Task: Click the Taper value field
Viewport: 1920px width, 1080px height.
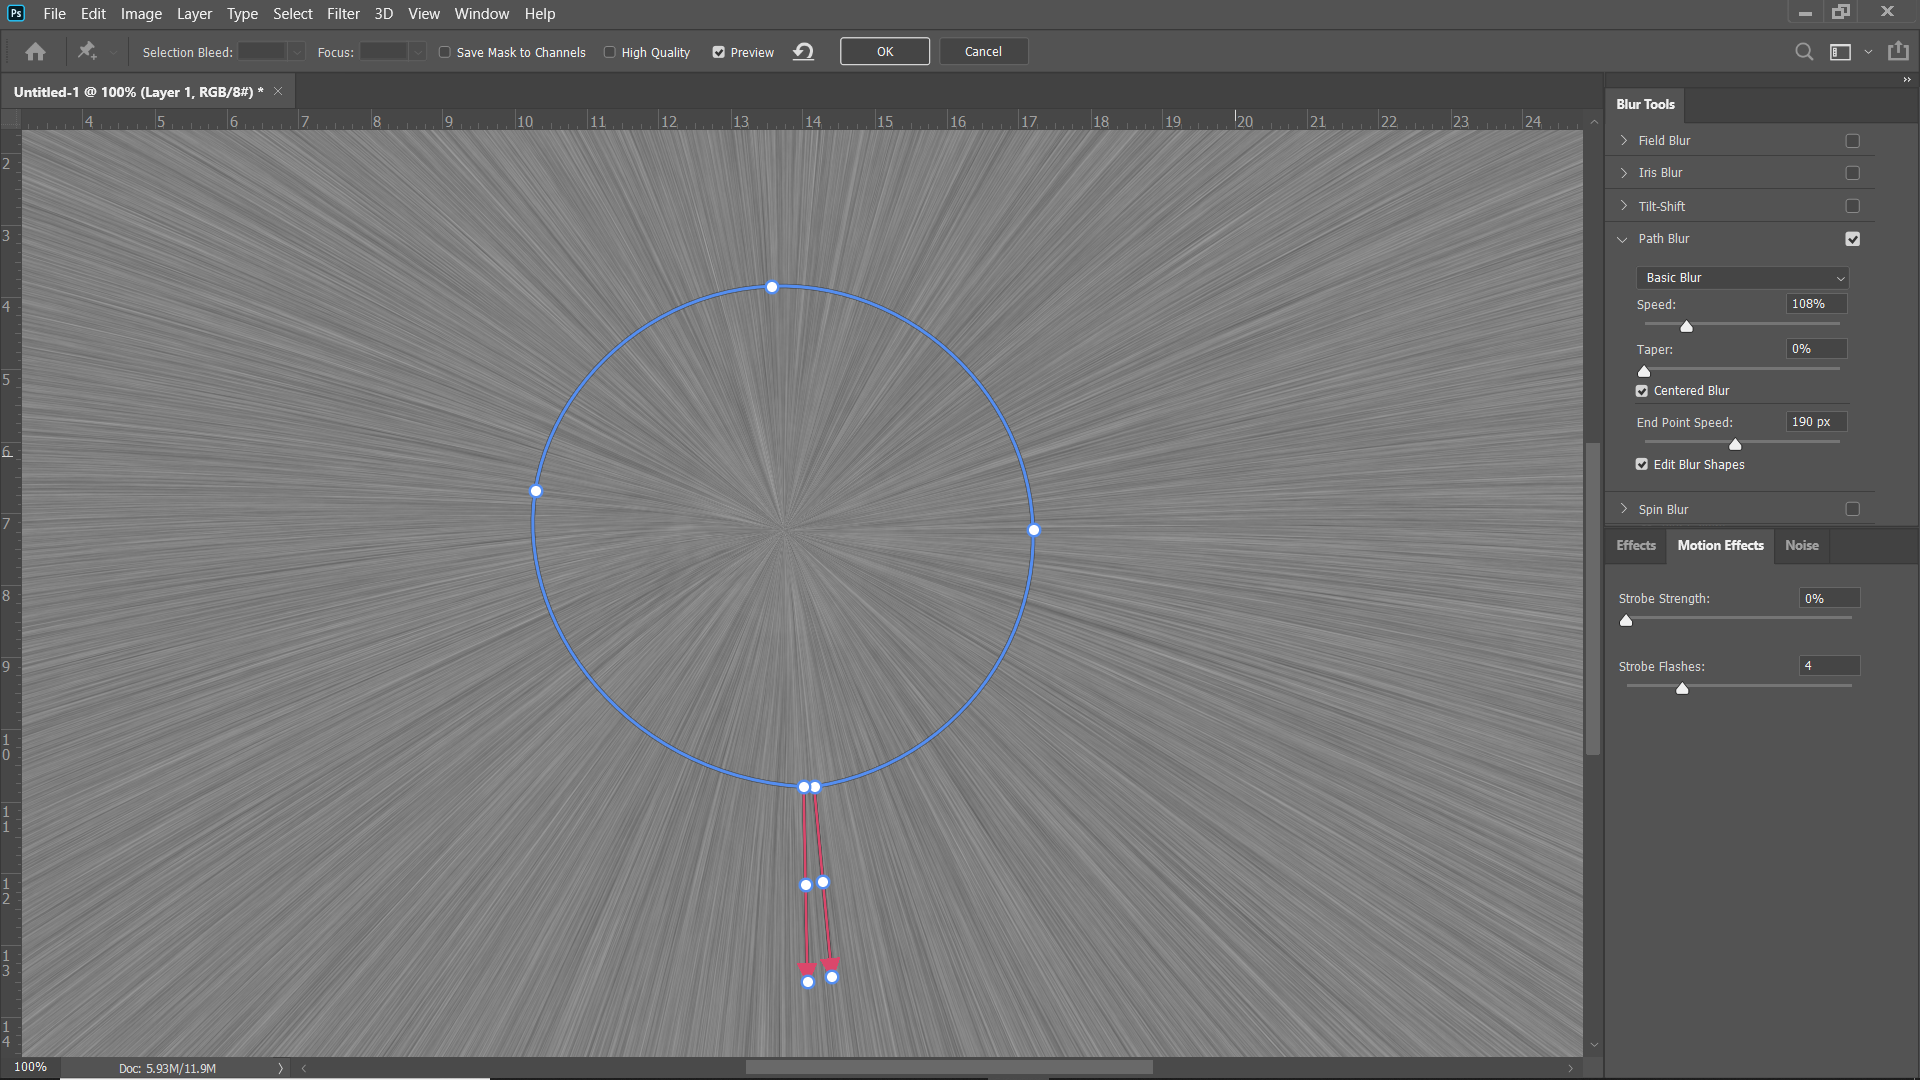Action: pyautogui.click(x=1816, y=349)
